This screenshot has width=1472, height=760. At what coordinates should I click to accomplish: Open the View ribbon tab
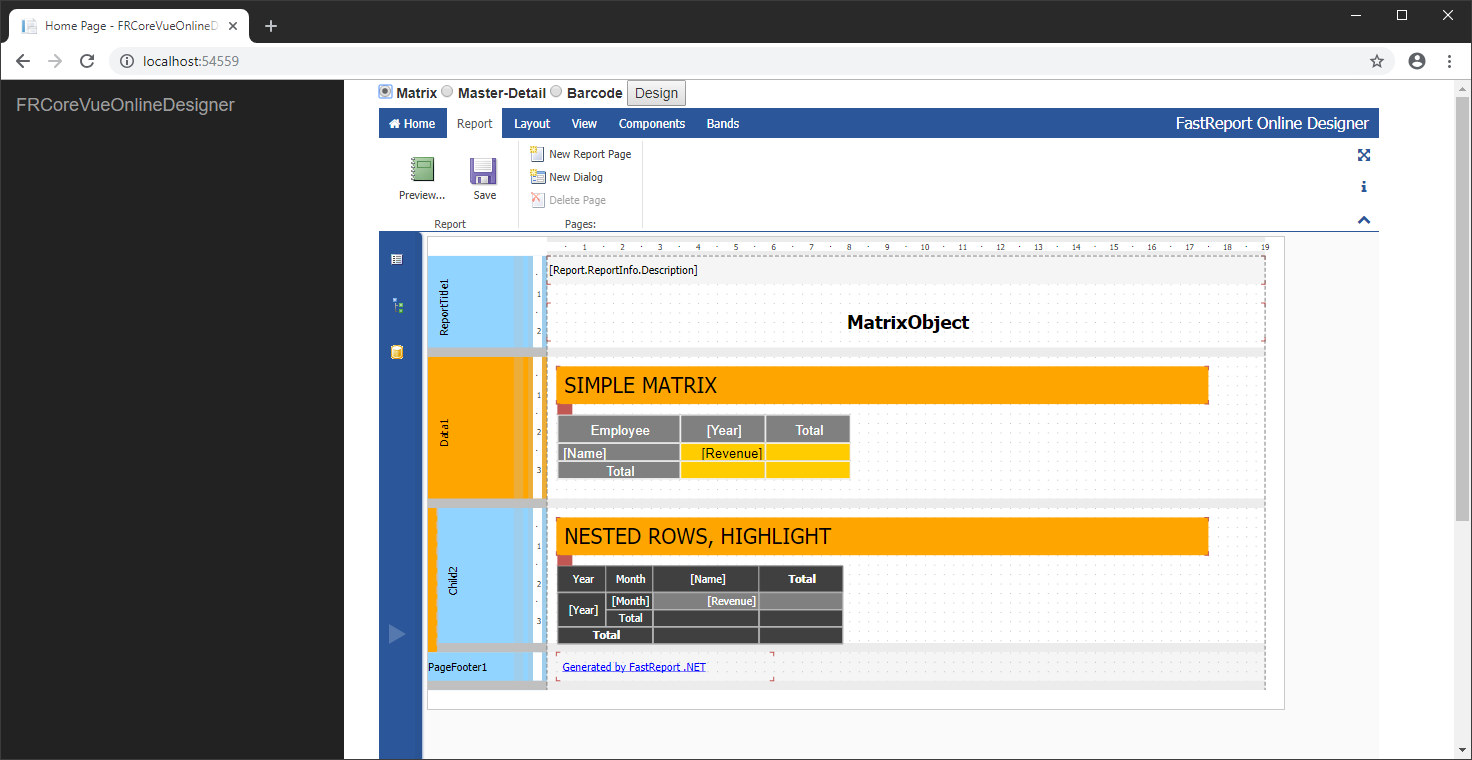tap(584, 124)
